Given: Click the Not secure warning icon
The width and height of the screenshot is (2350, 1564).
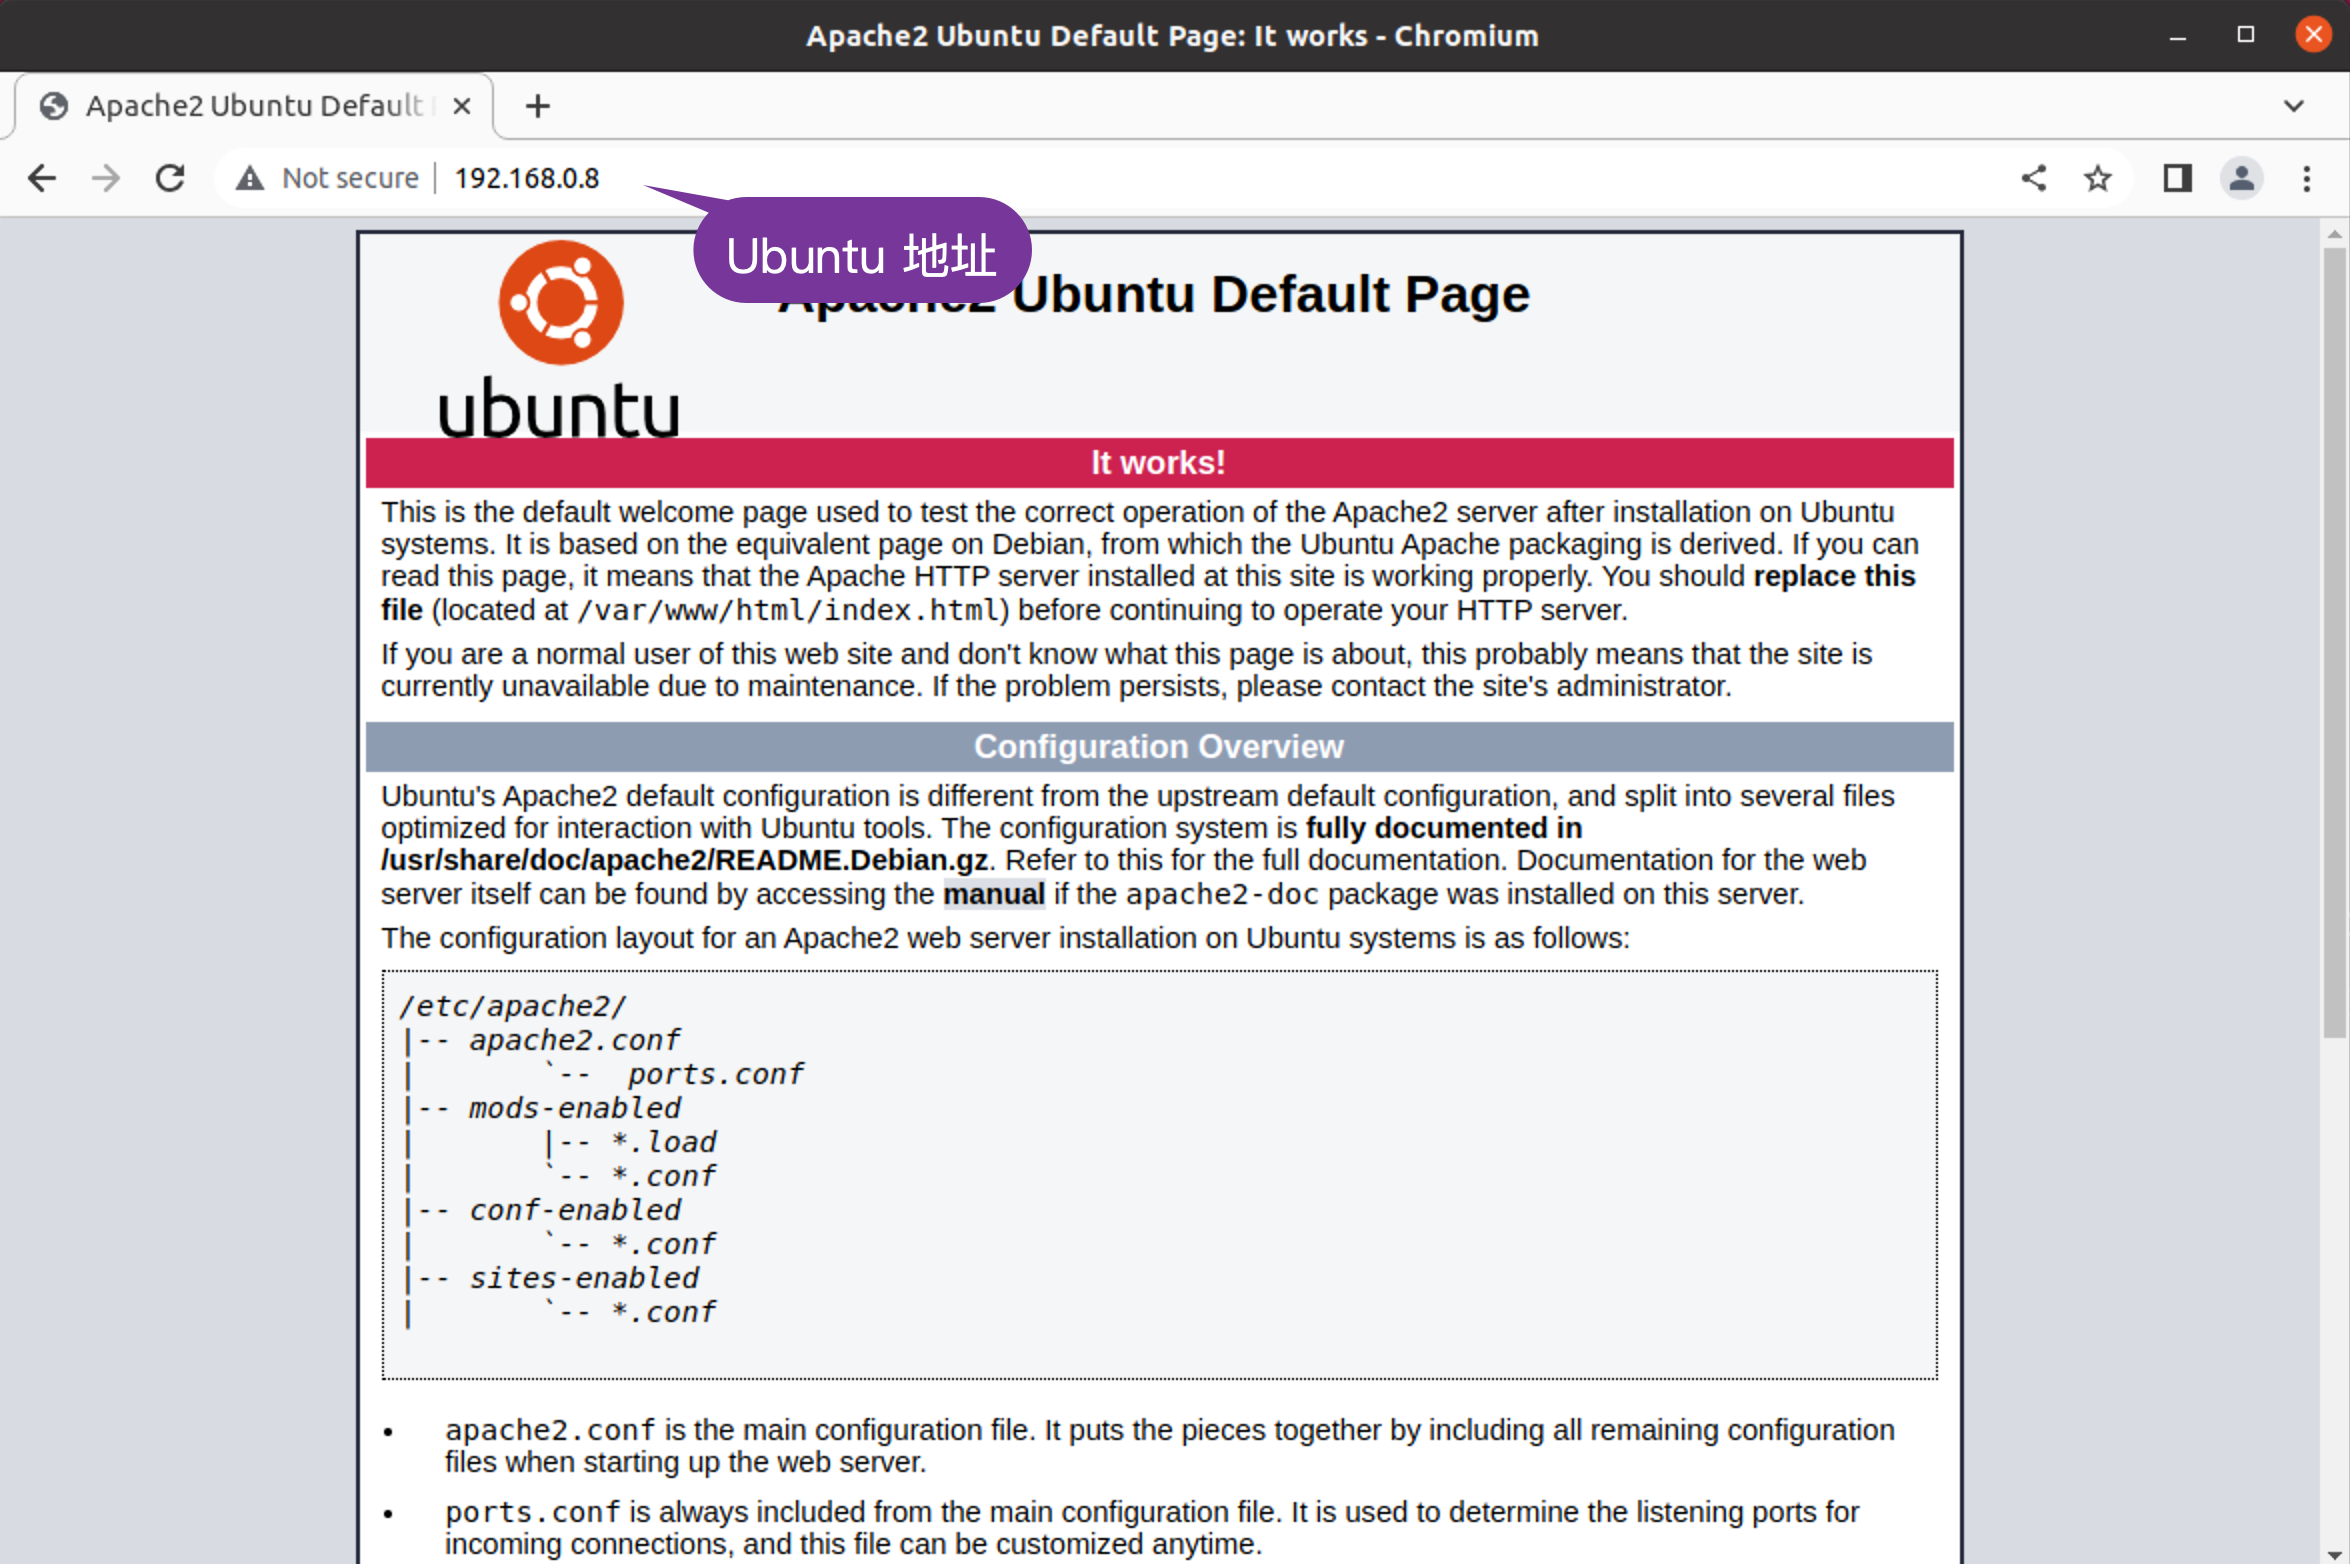Looking at the screenshot, I should pyautogui.click(x=250, y=178).
